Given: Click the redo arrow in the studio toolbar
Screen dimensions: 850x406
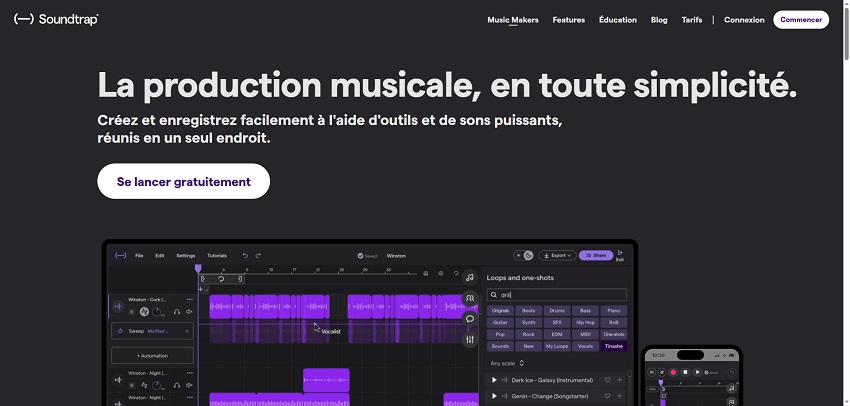Looking at the screenshot, I should [258, 255].
